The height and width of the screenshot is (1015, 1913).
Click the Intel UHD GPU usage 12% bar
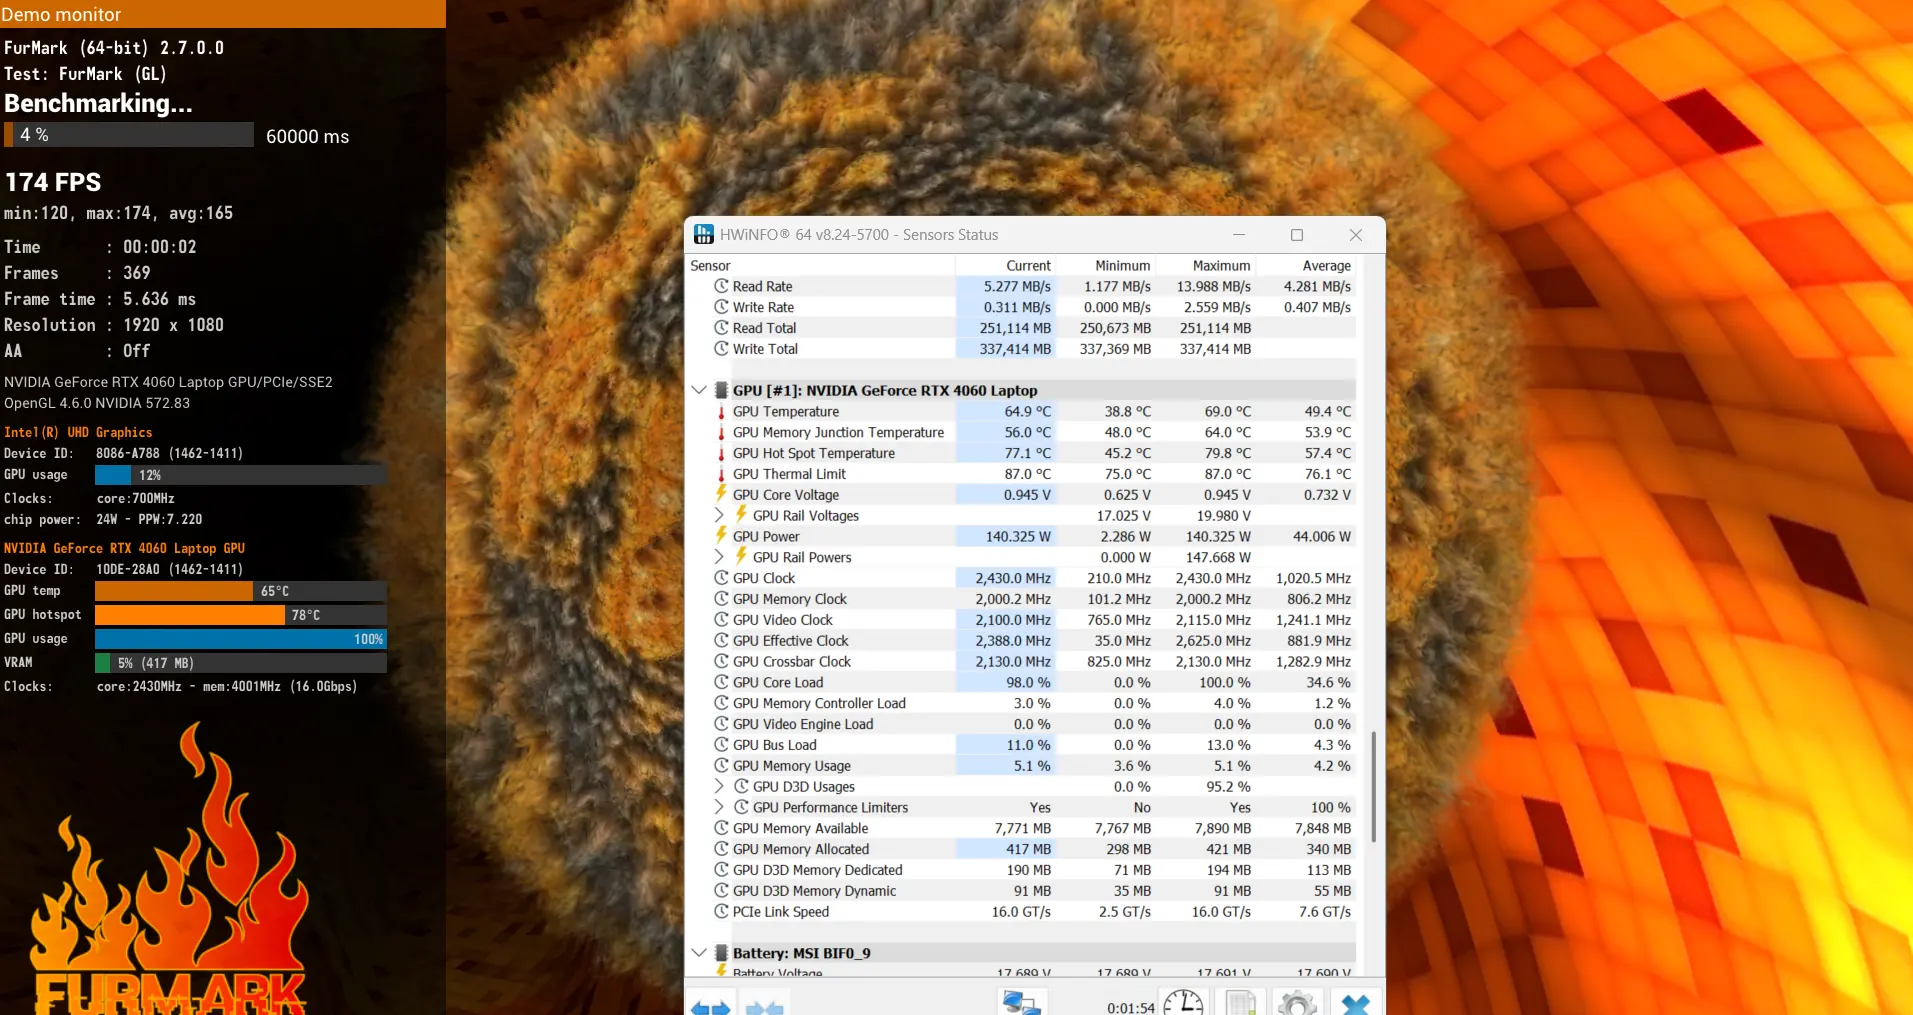click(x=241, y=475)
